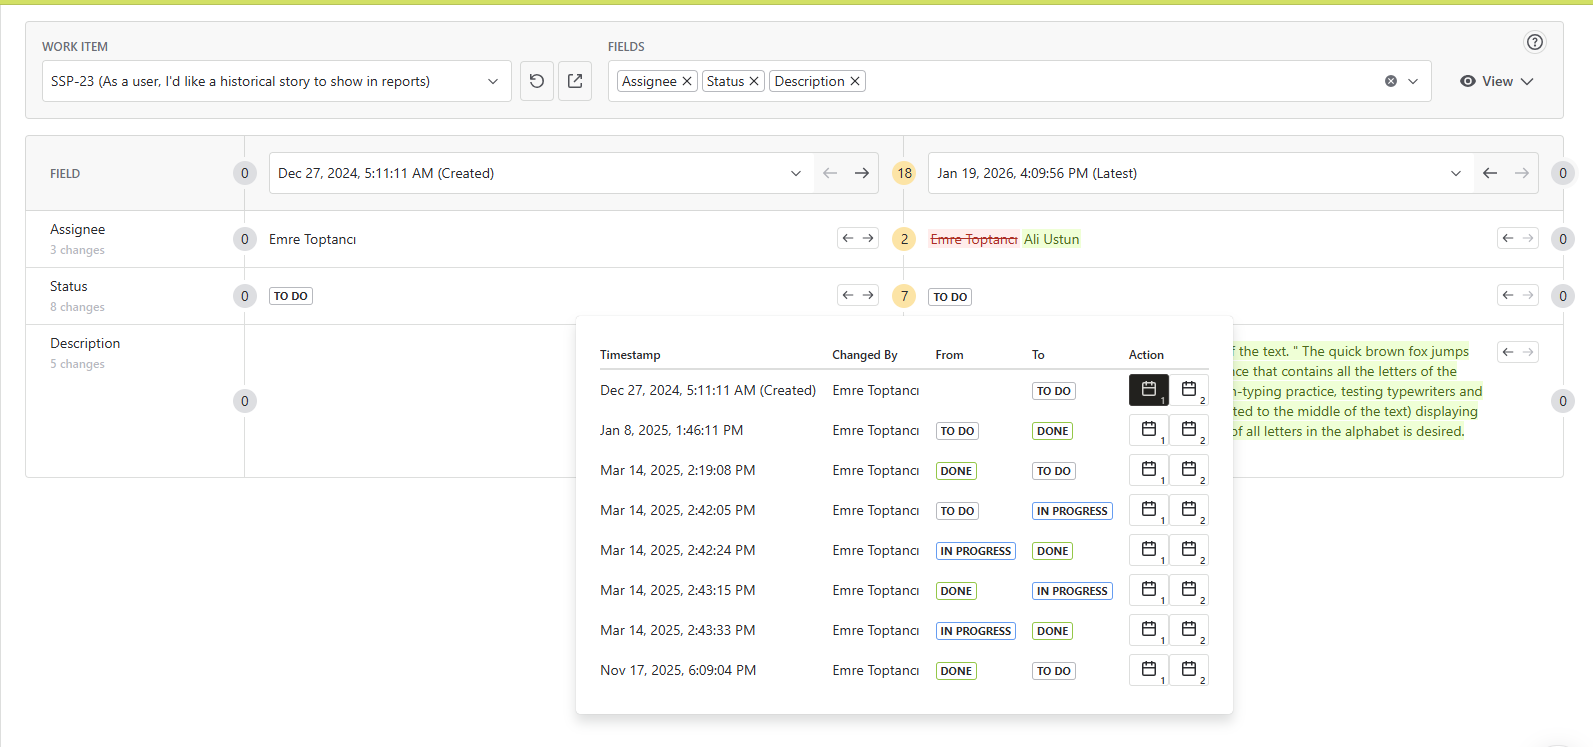Expand the SSP-23 work item dropdown
1593x747 pixels.
coord(277,81)
